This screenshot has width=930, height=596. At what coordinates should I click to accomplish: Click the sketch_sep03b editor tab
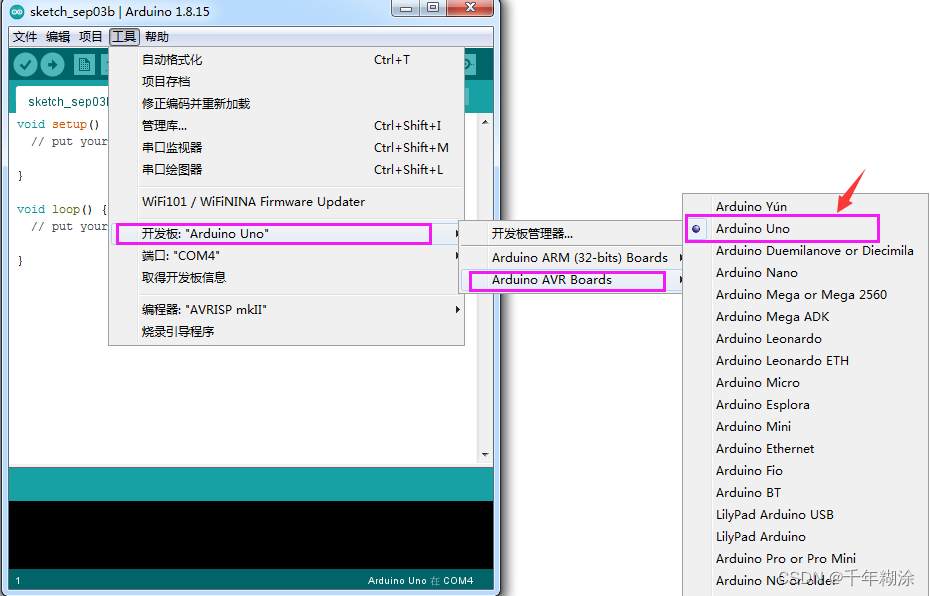[x=63, y=101]
